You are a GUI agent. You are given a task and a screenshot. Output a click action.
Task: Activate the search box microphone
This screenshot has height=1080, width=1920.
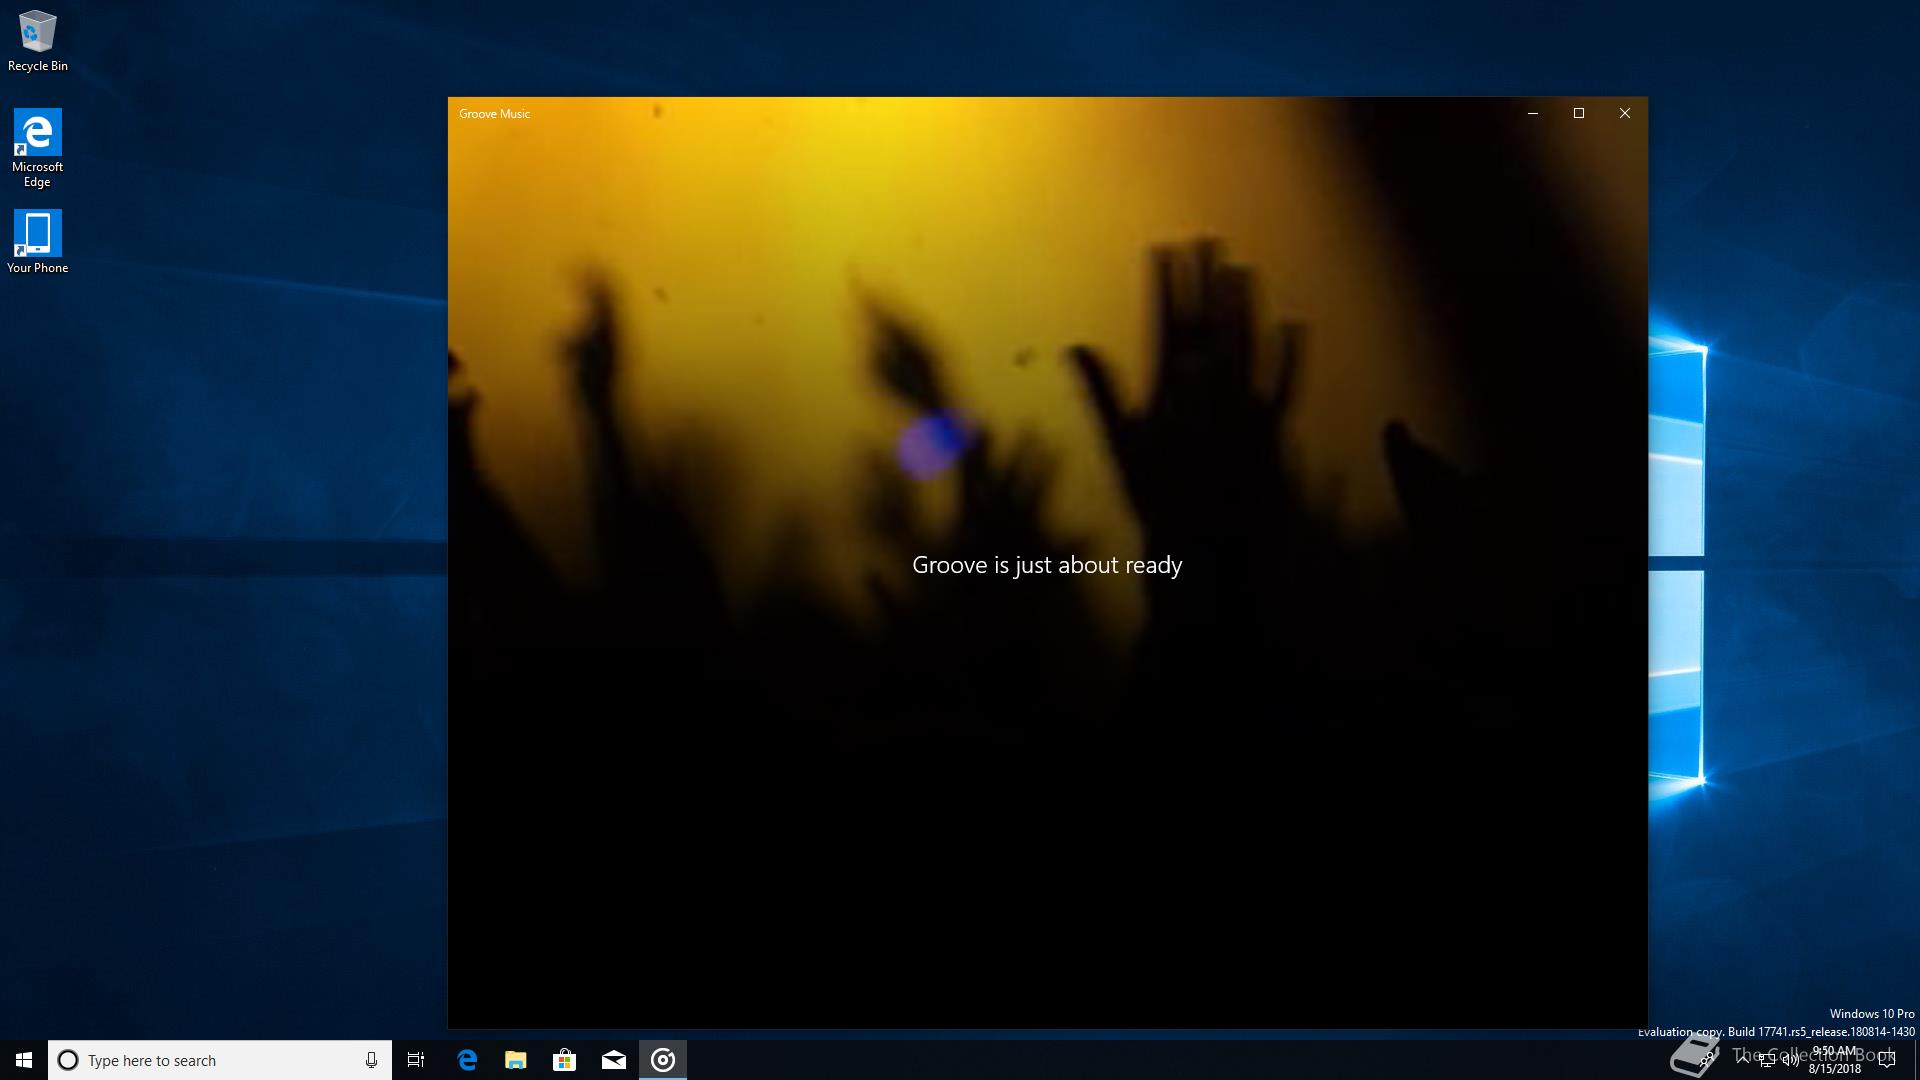point(371,1060)
